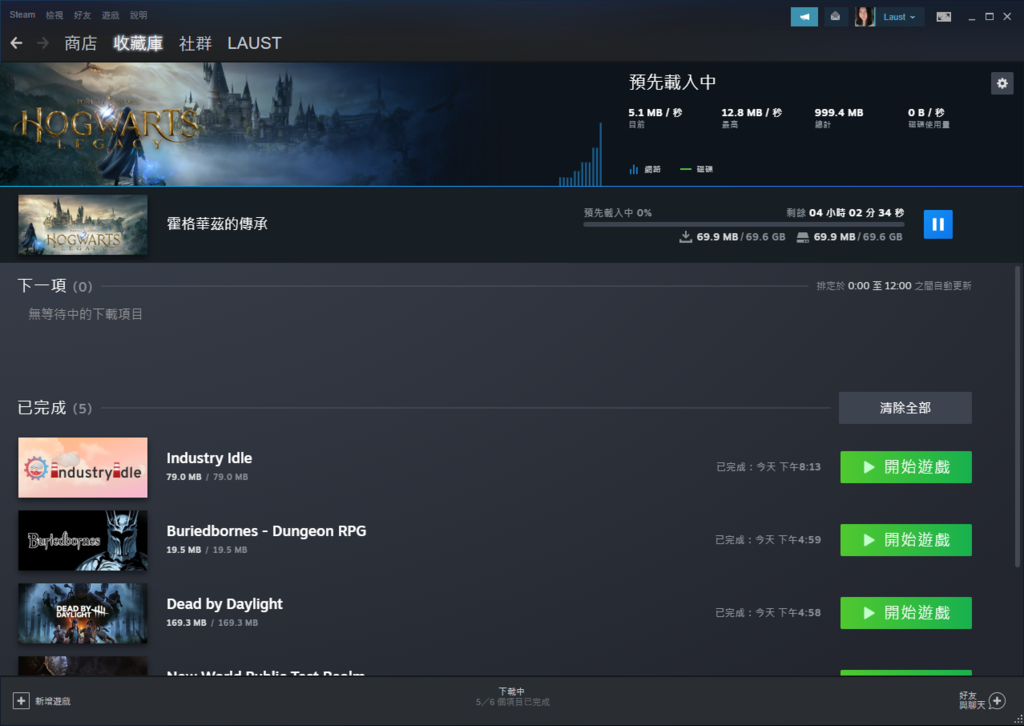Viewport: 1024px width, 726px height.
Task: Open friends and chat plus icon
Action: 997,701
